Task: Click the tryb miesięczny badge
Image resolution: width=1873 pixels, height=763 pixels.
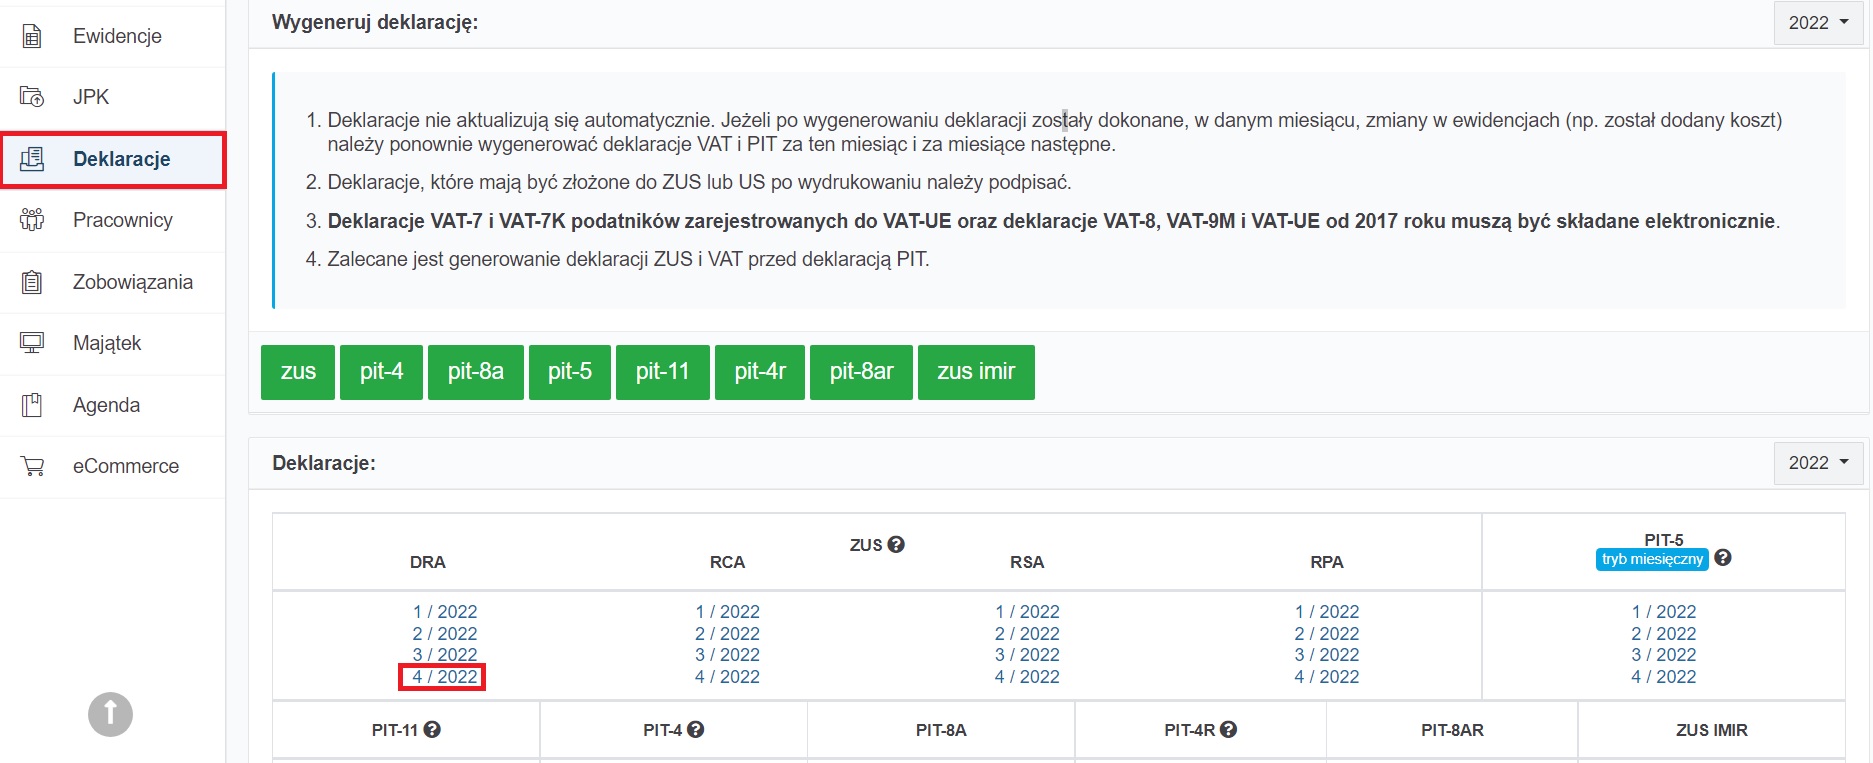Action: [1652, 559]
